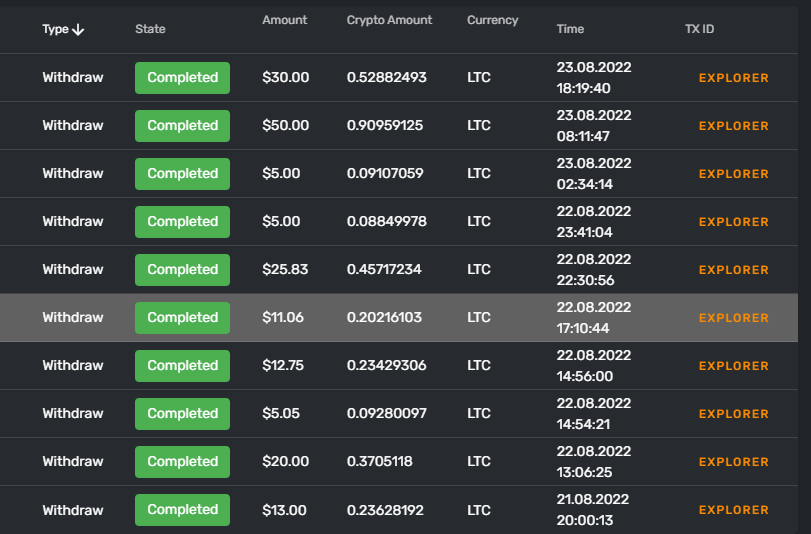Open EXPLORER link for $30.00 withdrawal

click(x=733, y=78)
